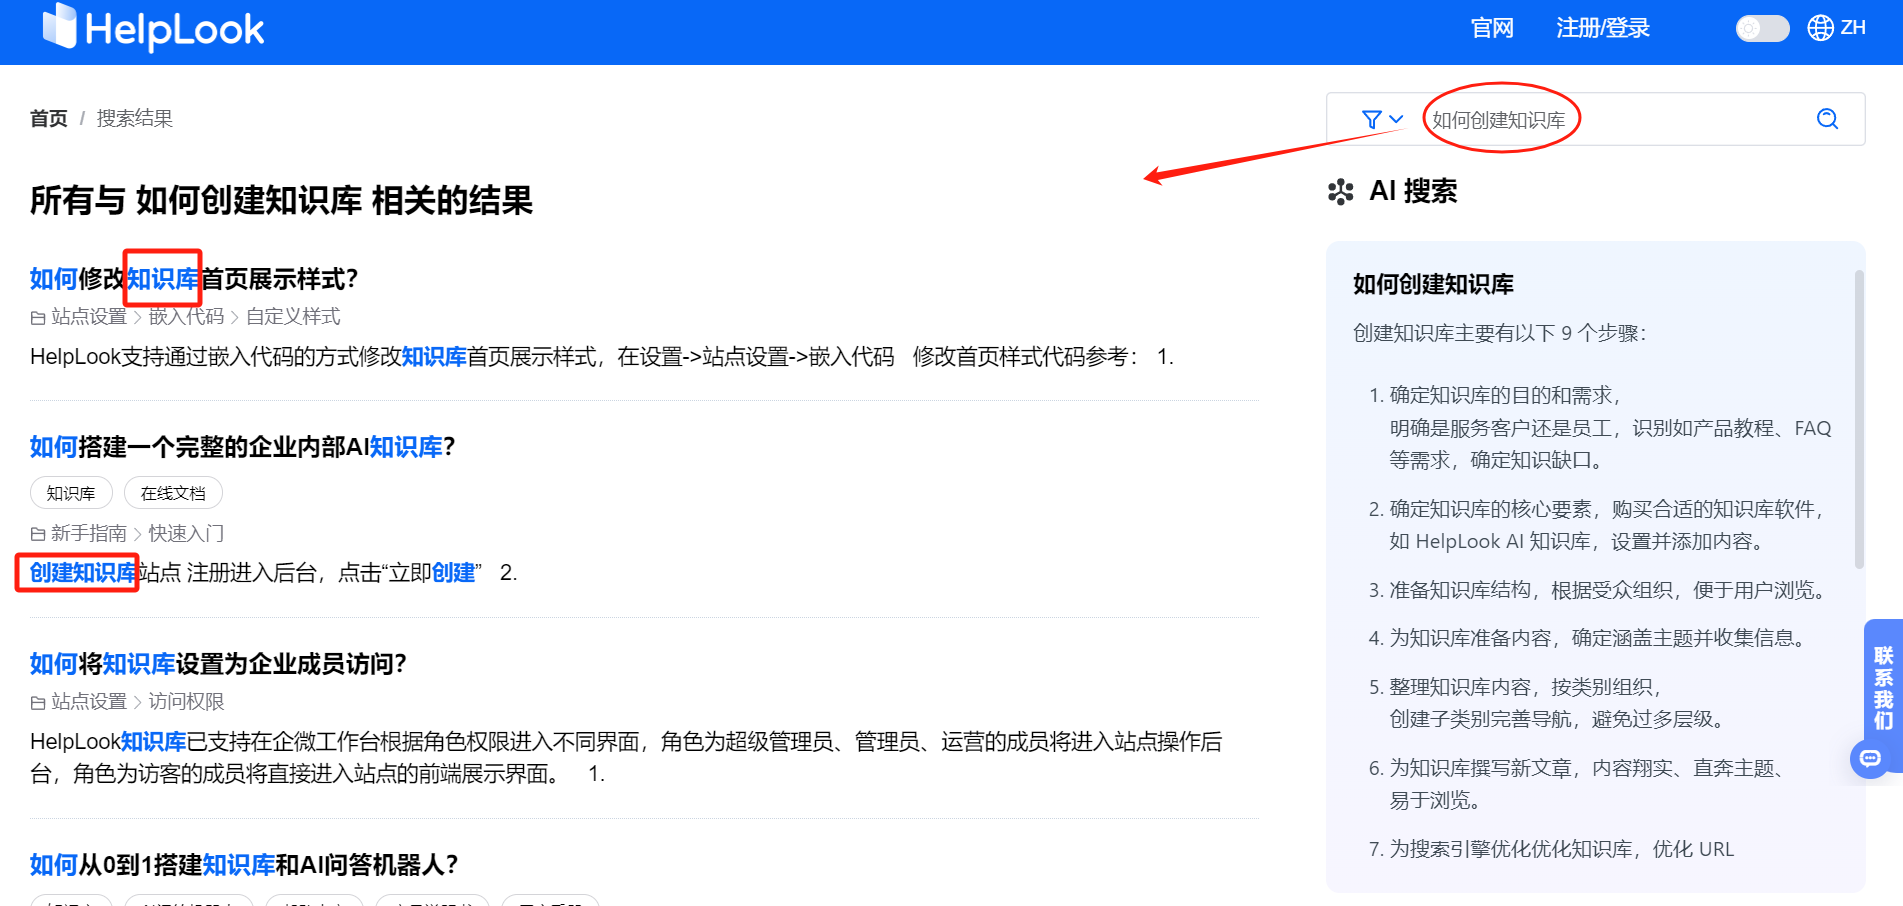Click the magnifier search icon
The width and height of the screenshot is (1903, 906).
(1827, 119)
